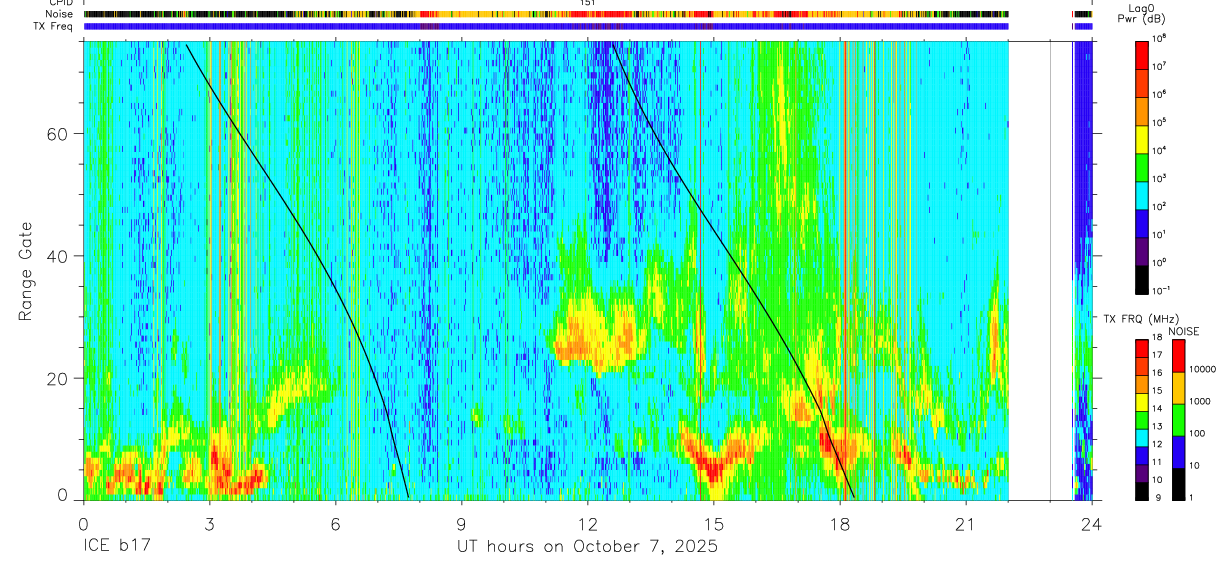Image resolution: width=1228 pixels, height=567 pixels.
Task: Click the x-axis tick label '3'
Action: coord(209,524)
